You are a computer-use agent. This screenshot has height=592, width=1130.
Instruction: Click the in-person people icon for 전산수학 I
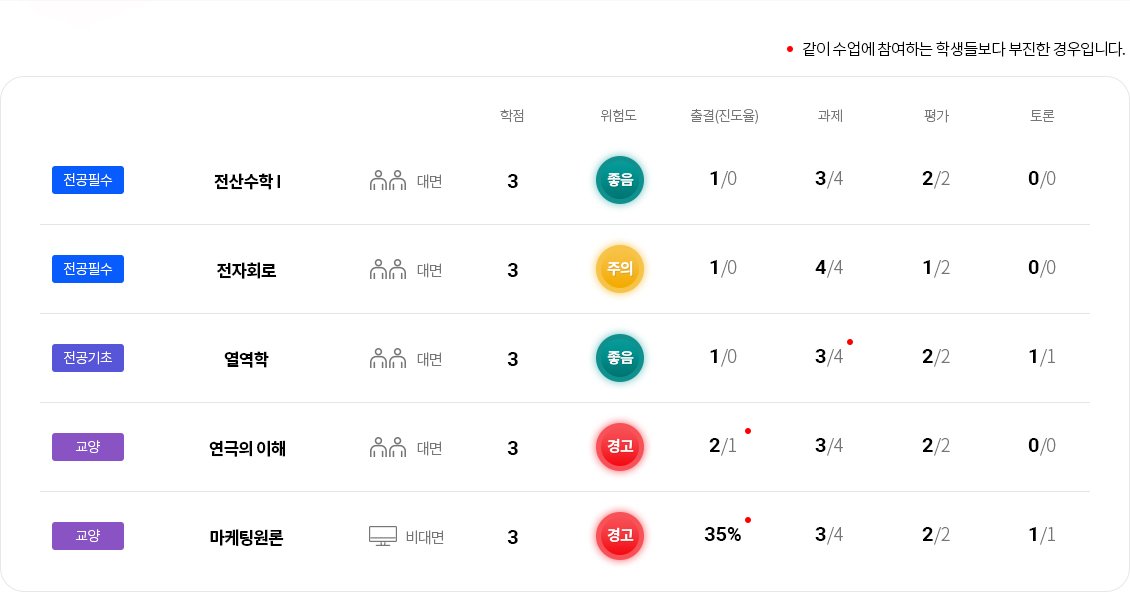(x=388, y=180)
